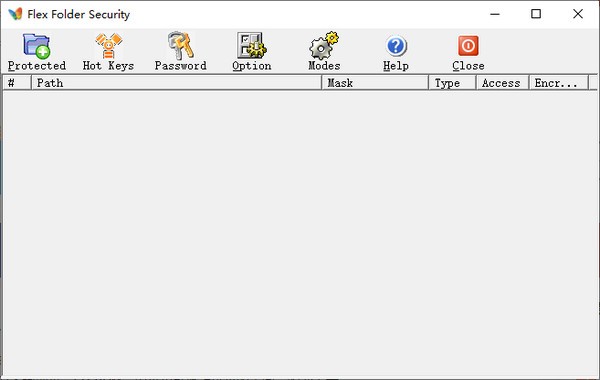Open the Help button

pos(396,52)
